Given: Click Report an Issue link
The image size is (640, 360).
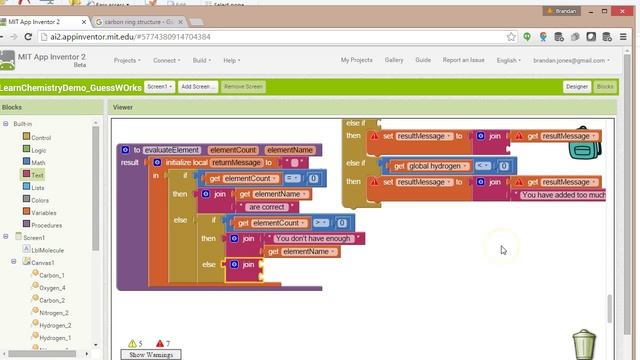Looking at the screenshot, I should tap(463, 60).
